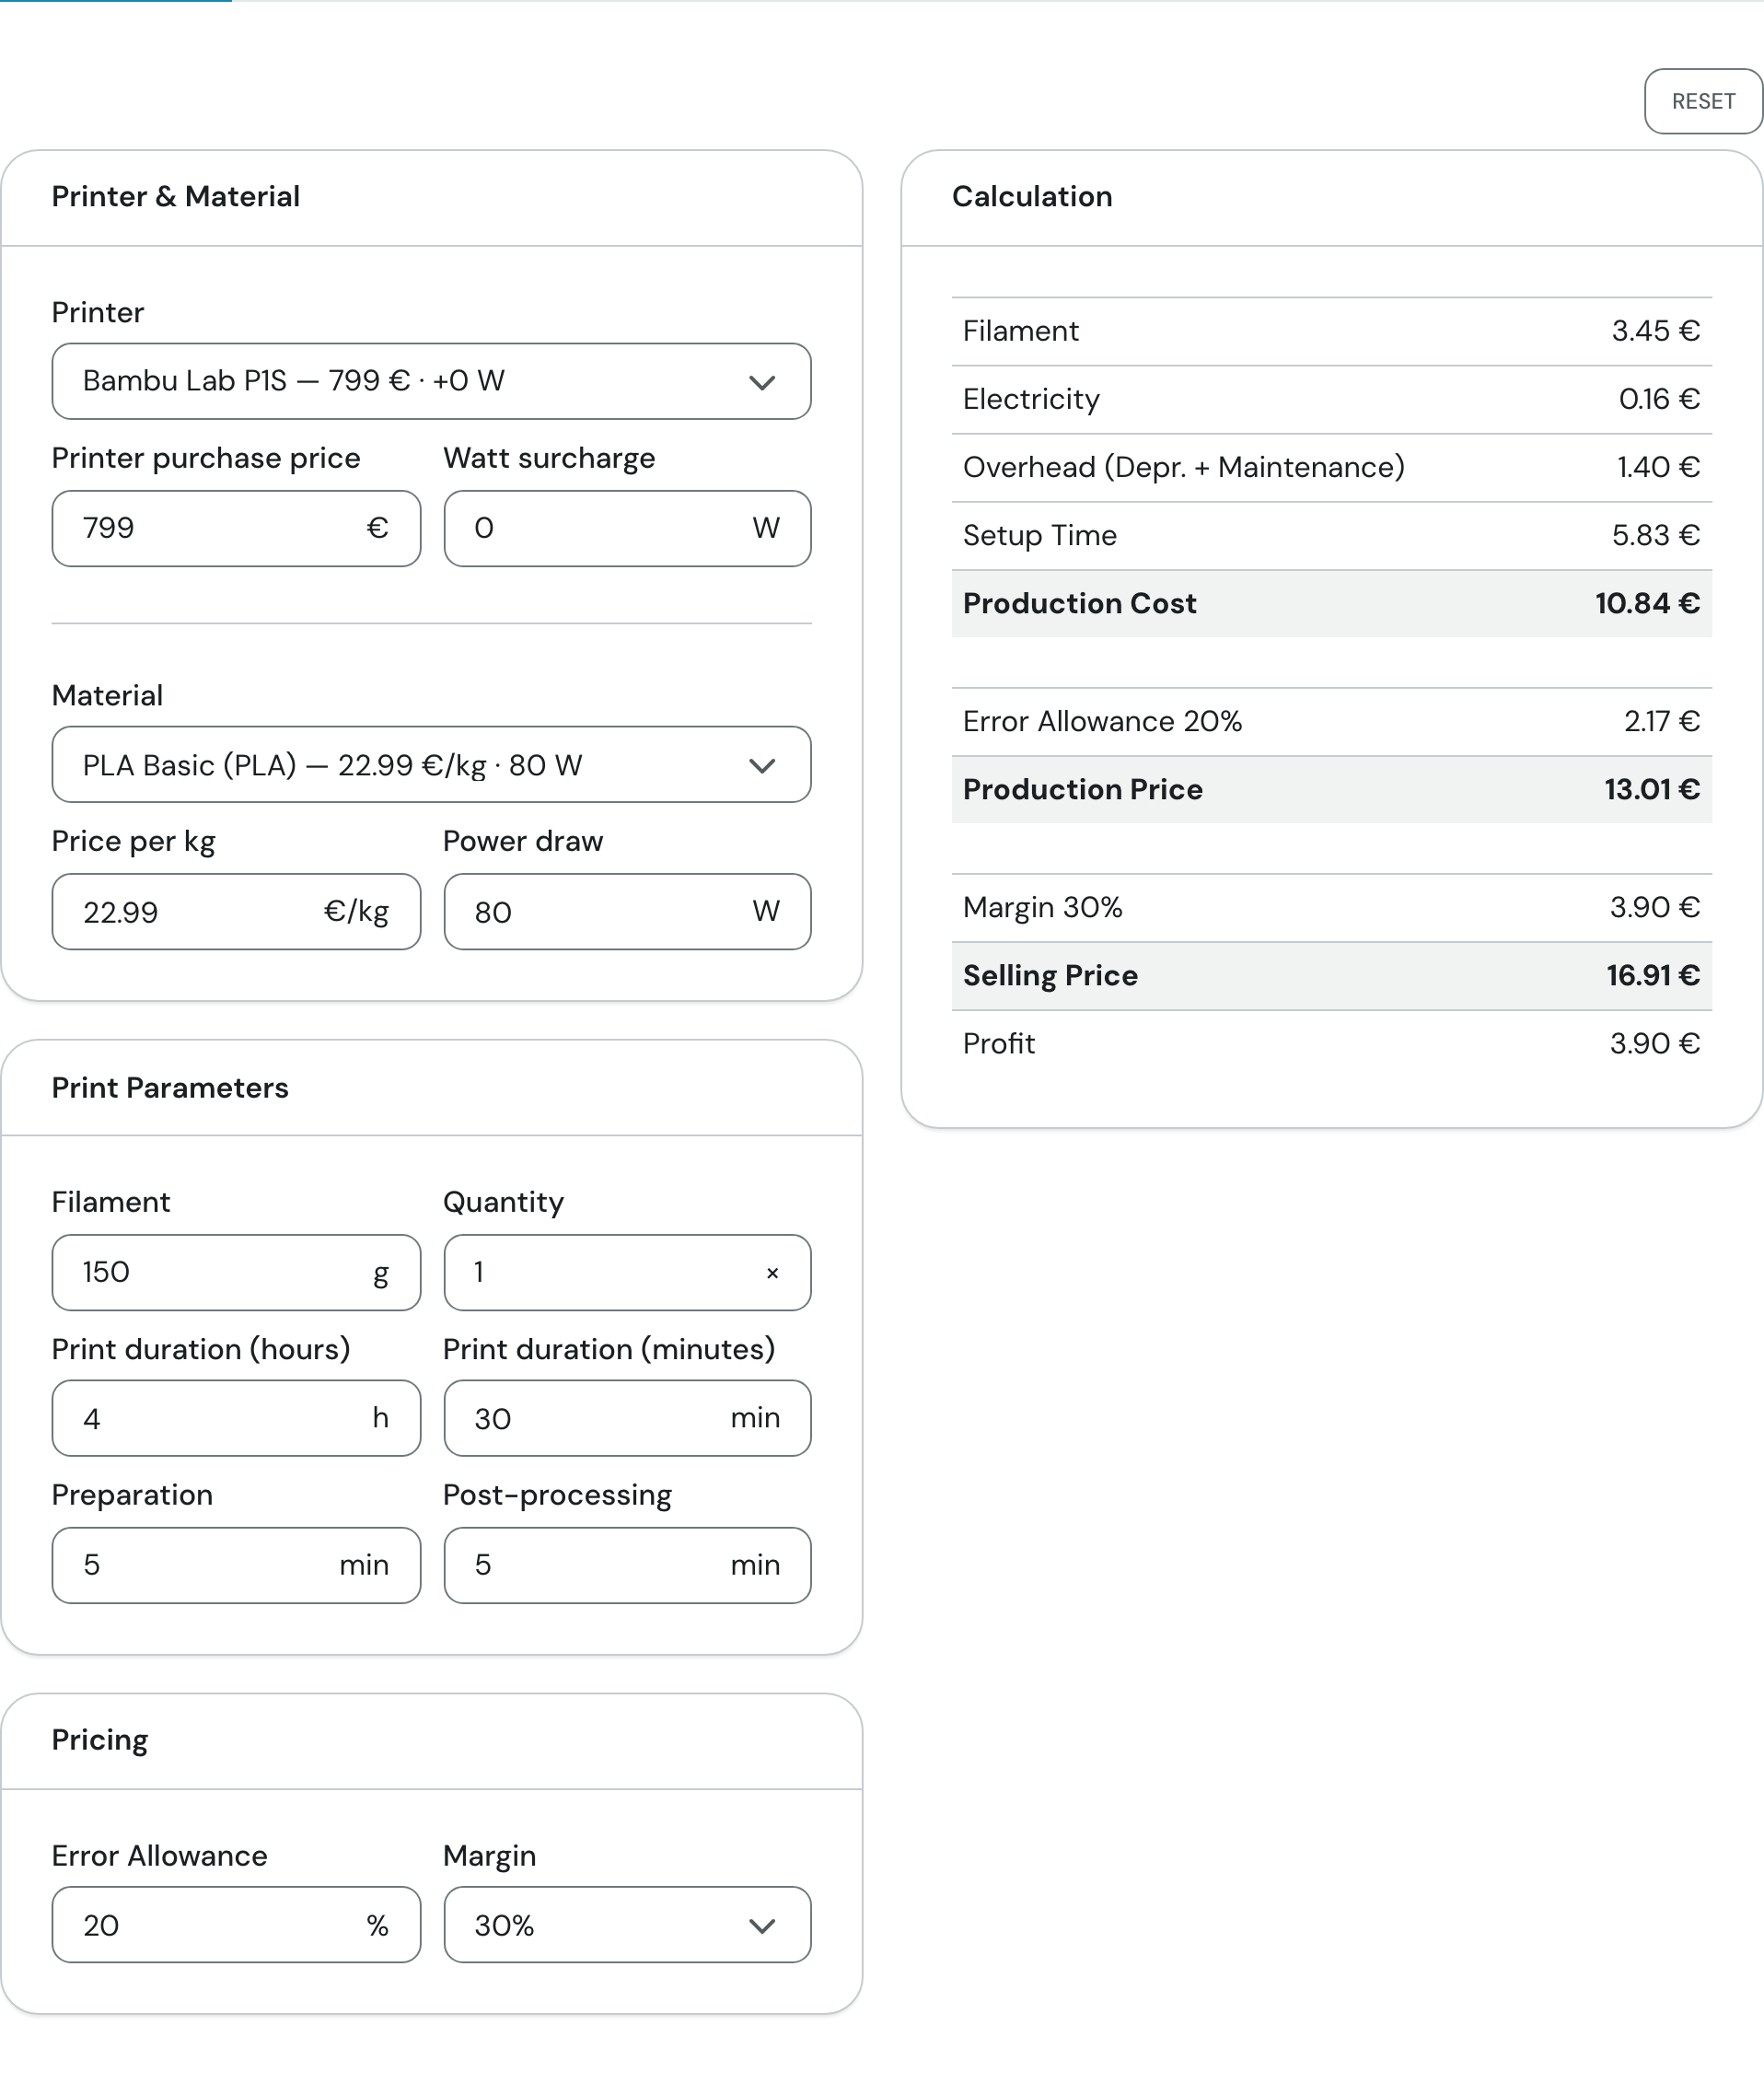Viewport: 1764px width, 2083px height.
Task: Click the Error Allowance 20% amount 2.17 €
Action: coord(1661,721)
